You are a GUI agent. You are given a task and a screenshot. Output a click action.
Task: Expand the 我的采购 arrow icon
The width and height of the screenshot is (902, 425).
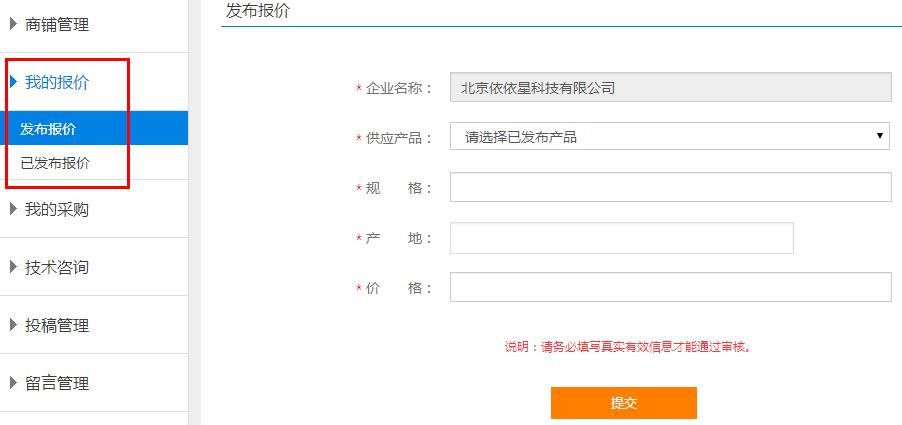click(14, 209)
